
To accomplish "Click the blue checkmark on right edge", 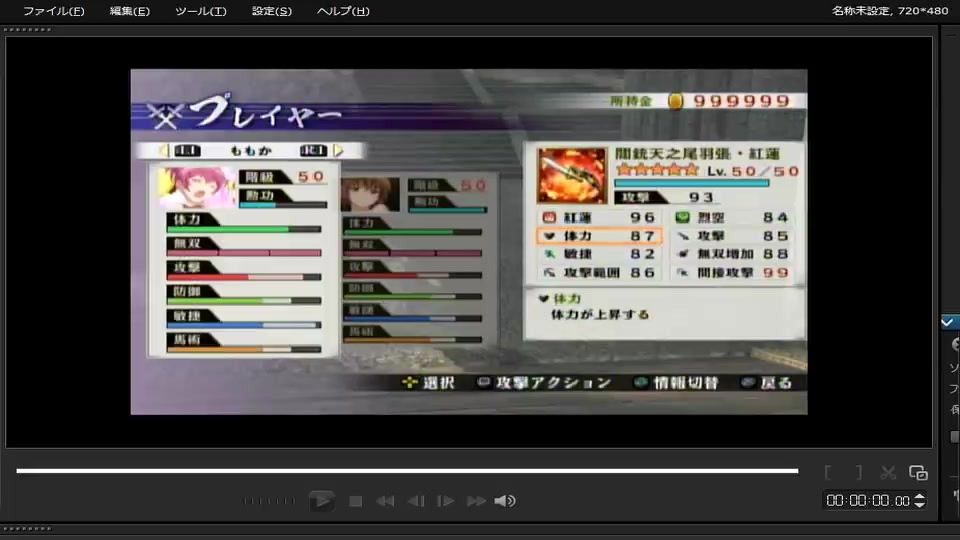I will click(x=948, y=322).
